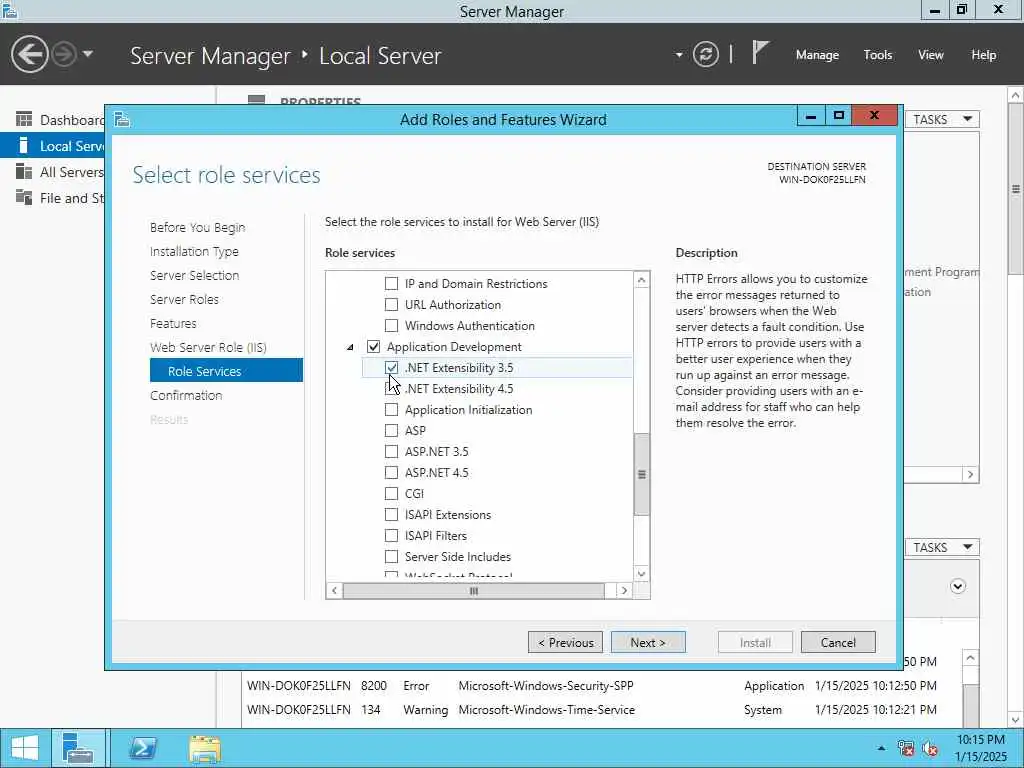
Task: Refresh Server Manager with the refresh icon
Action: tap(705, 54)
